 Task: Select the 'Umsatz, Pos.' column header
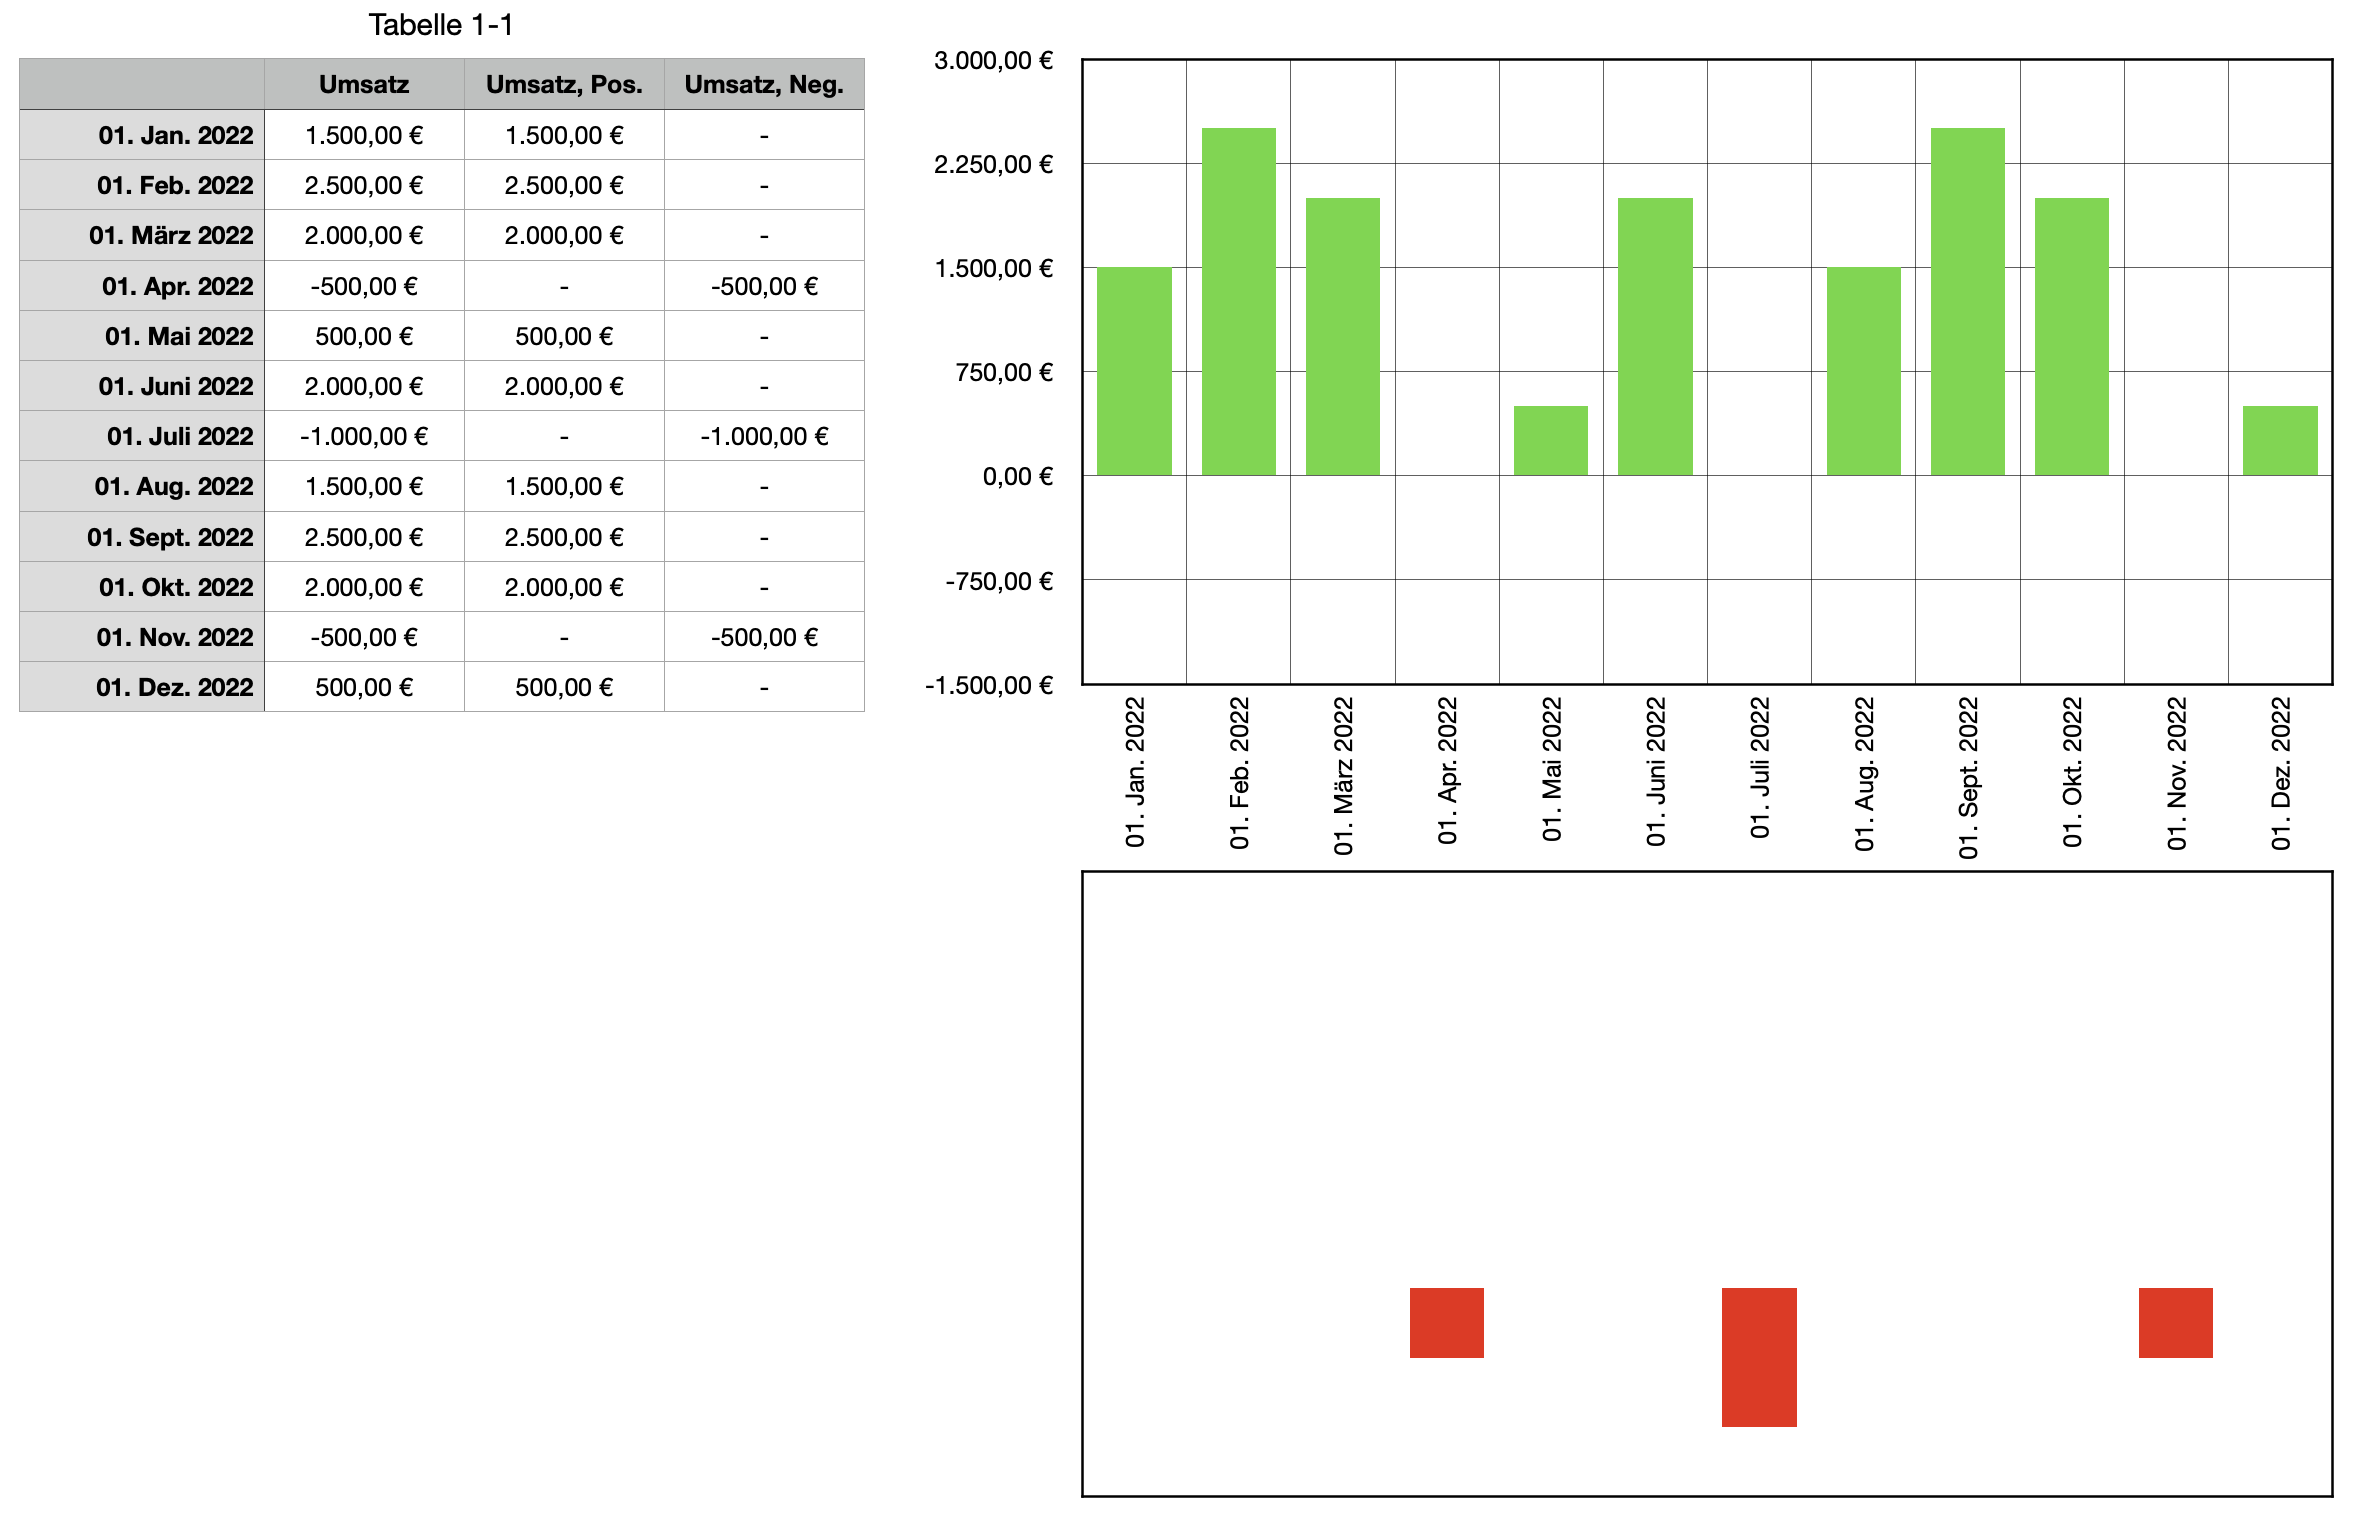[x=564, y=84]
